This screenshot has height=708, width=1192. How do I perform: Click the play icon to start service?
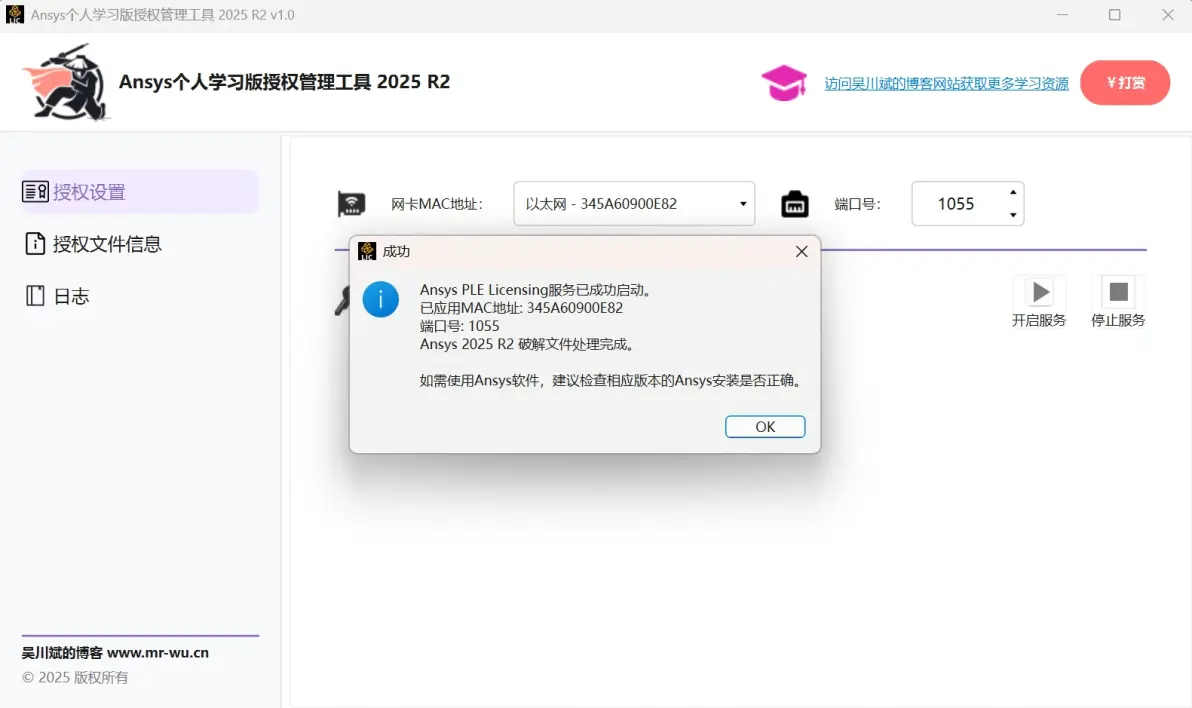pos(1039,292)
